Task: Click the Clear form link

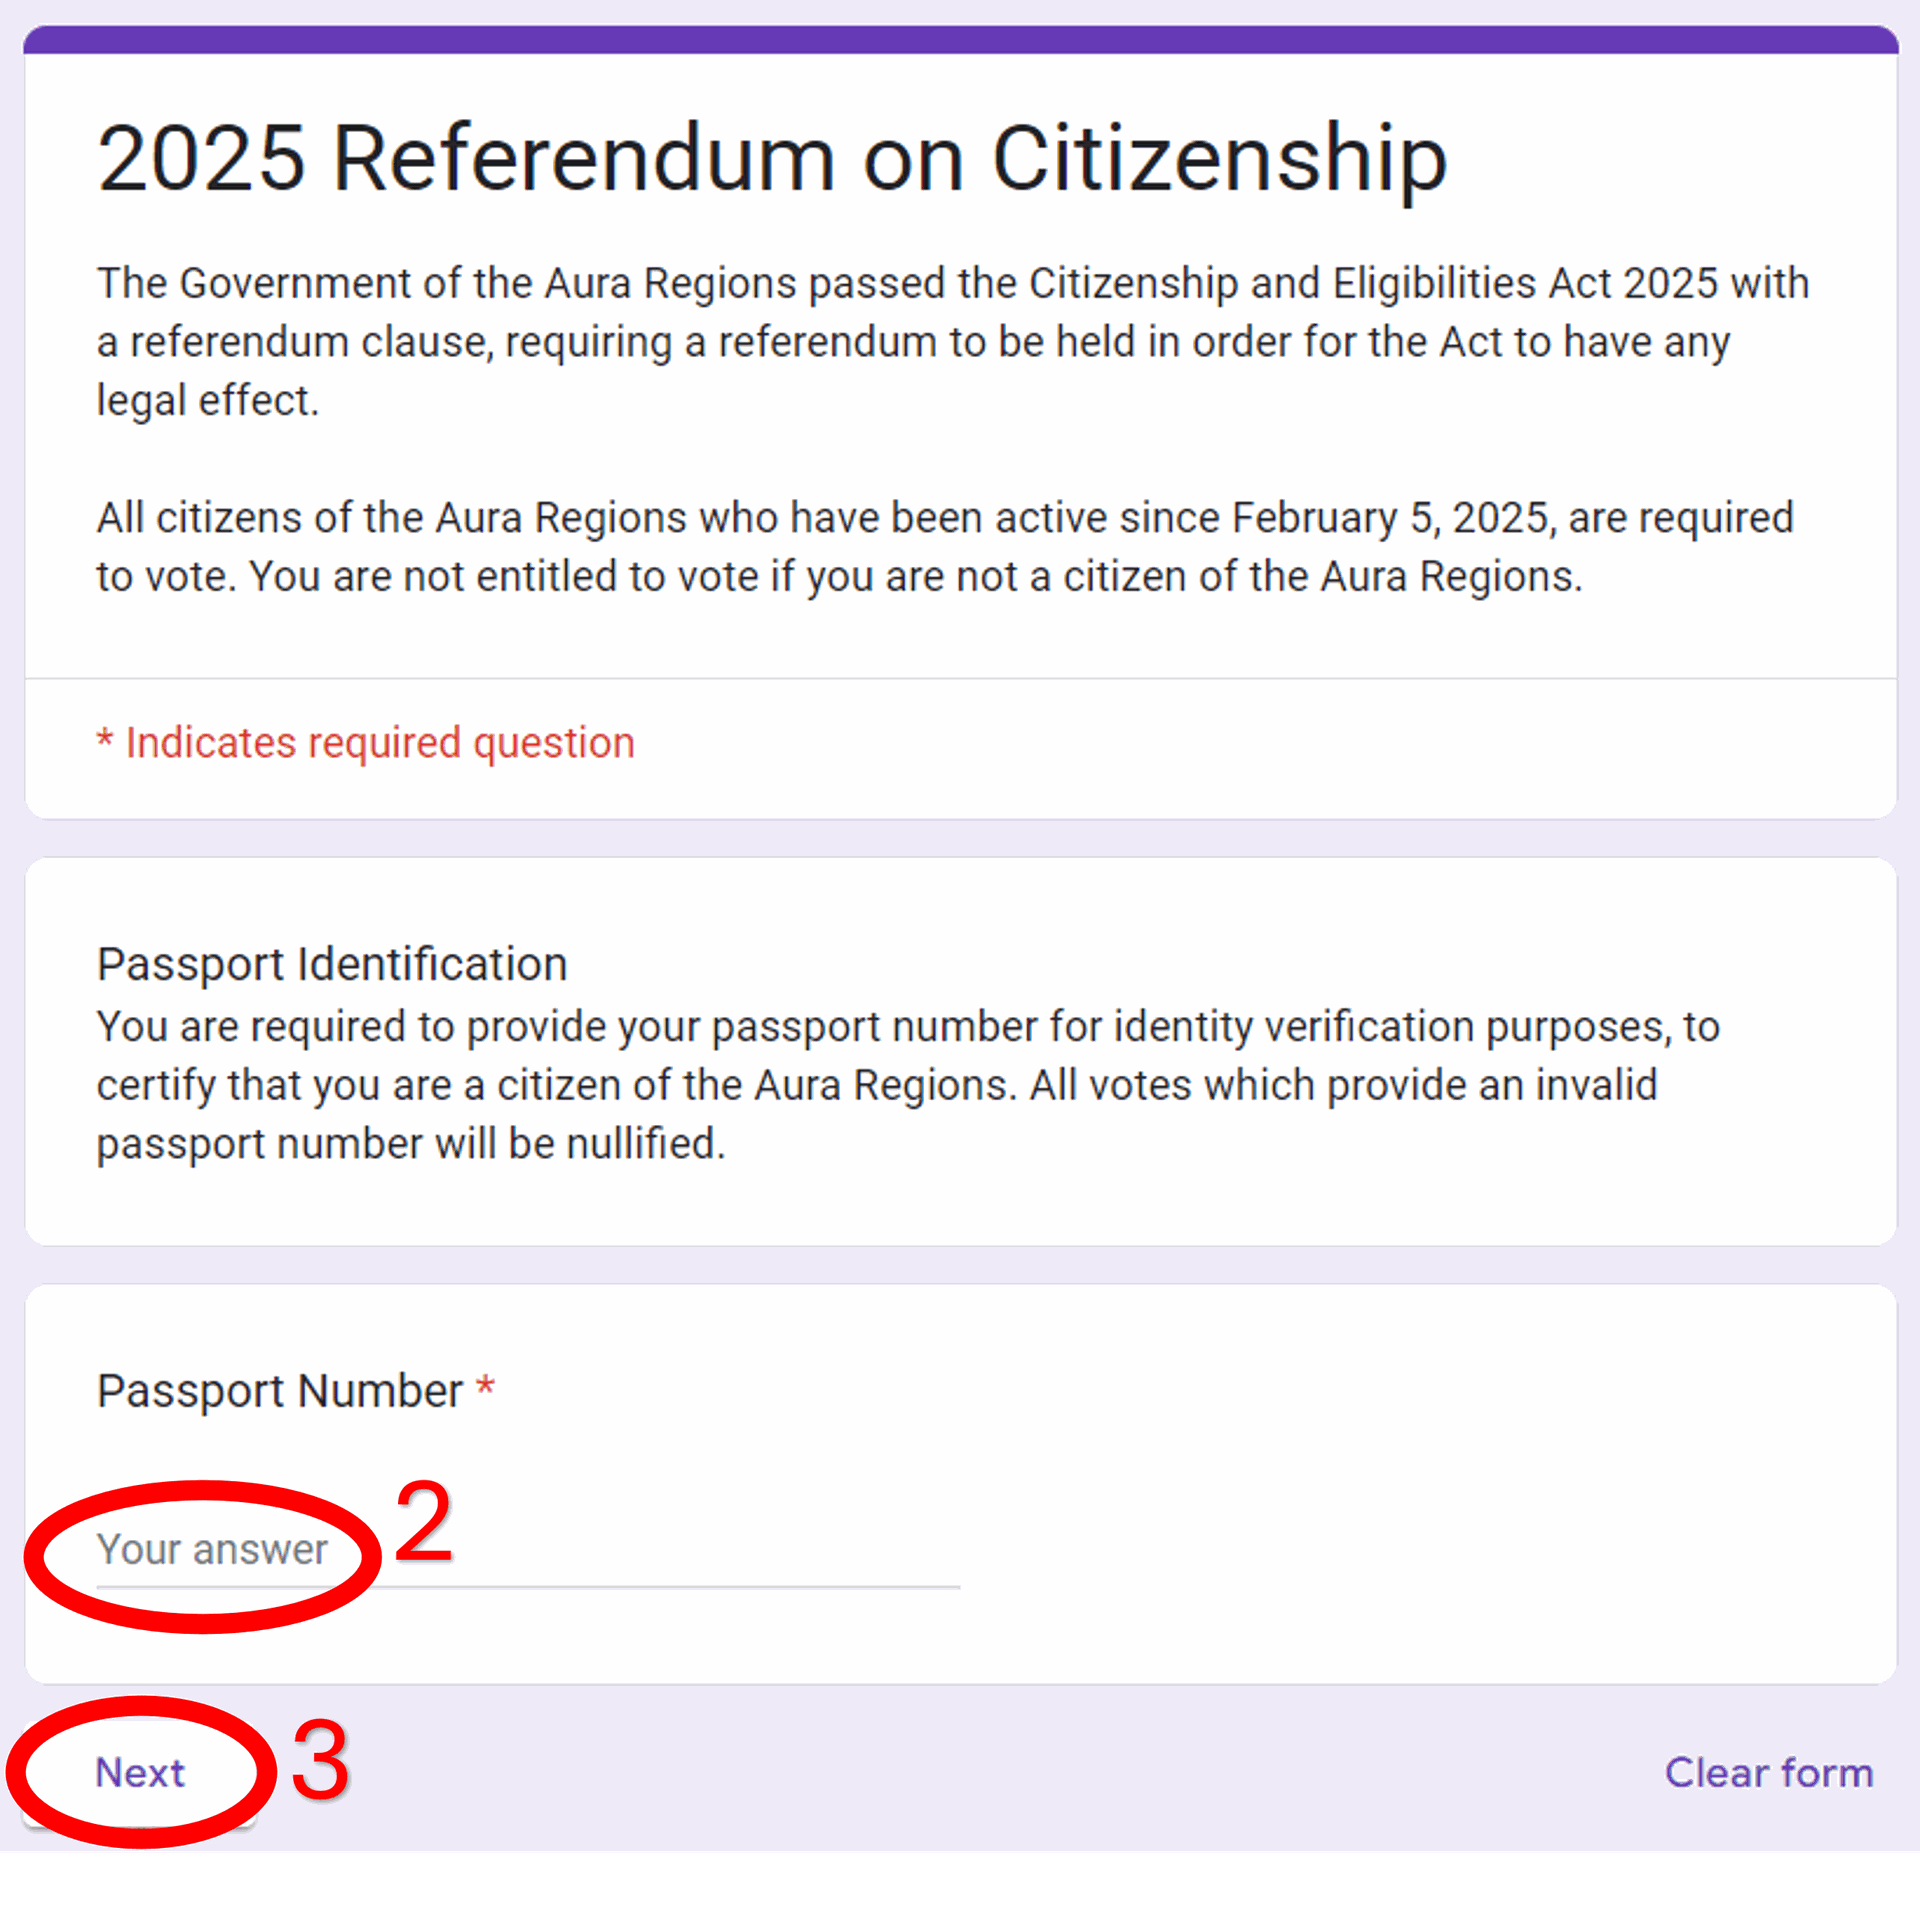Action: point(1768,1773)
